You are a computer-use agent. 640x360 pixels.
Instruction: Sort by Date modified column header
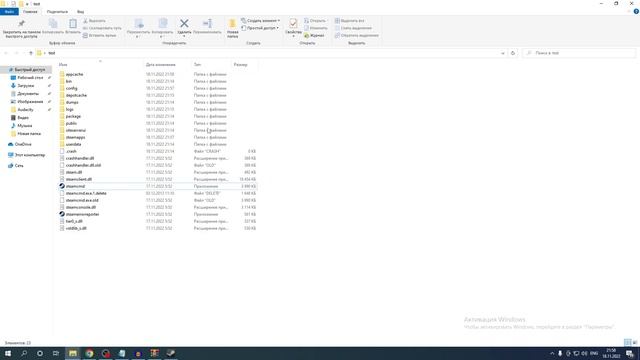(x=168, y=64)
